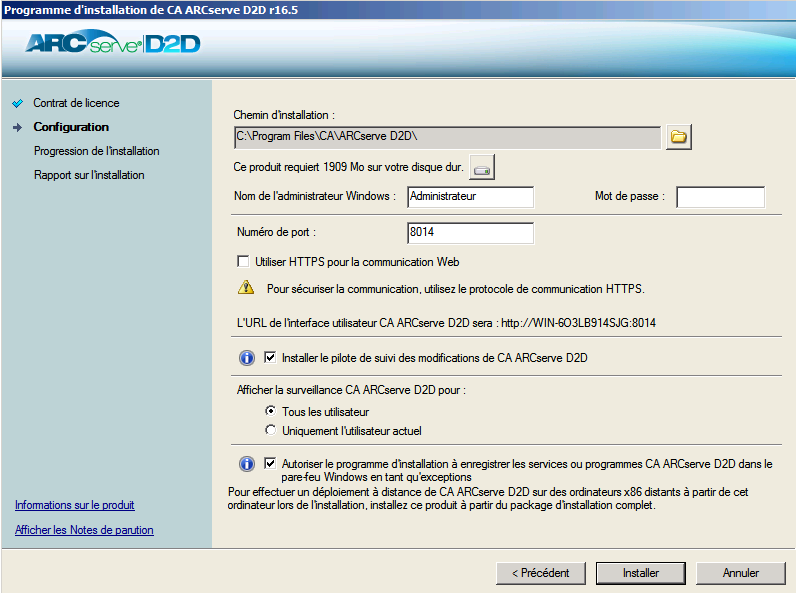Open Informations sur le produit link
This screenshot has height=593, width=796.
75,505
